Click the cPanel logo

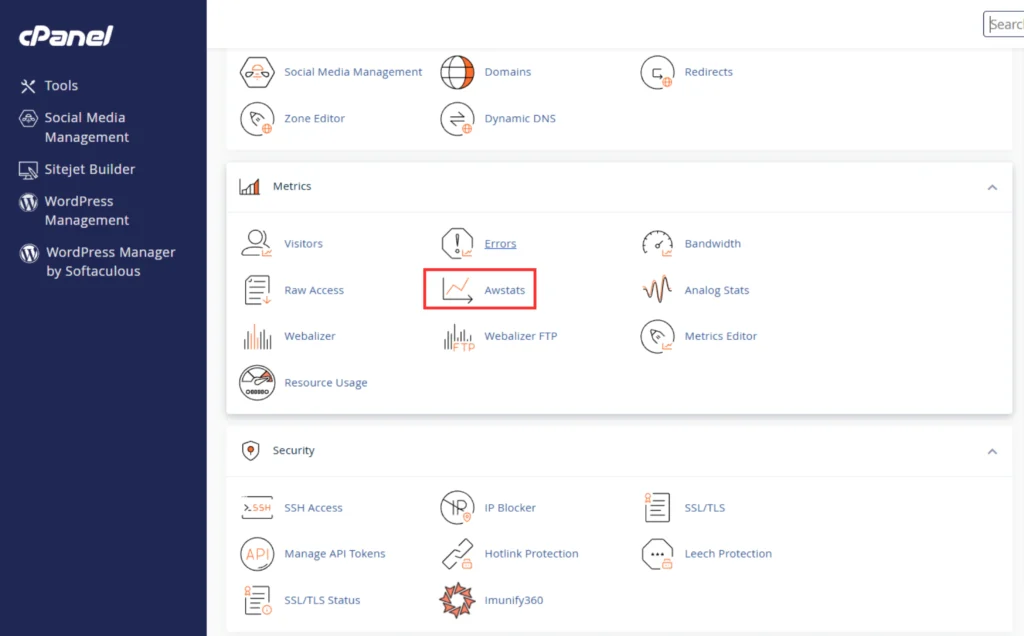tap(66, 36)
